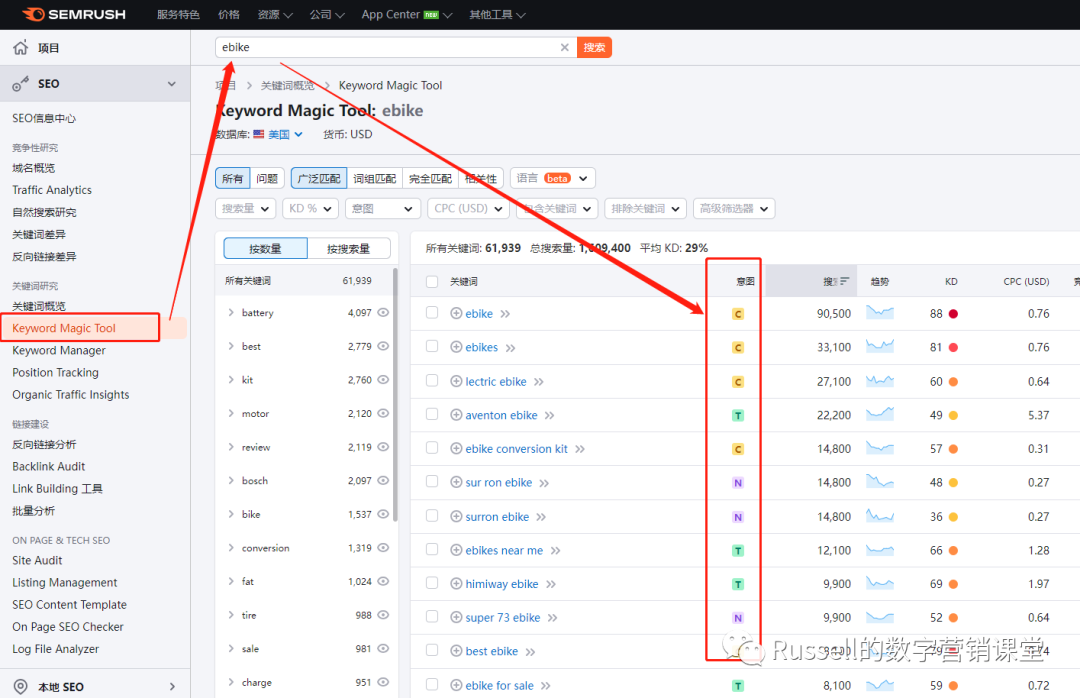Open the KD % filter dropdown
This screenshot has width=1080, height=698.
[311, 208]
